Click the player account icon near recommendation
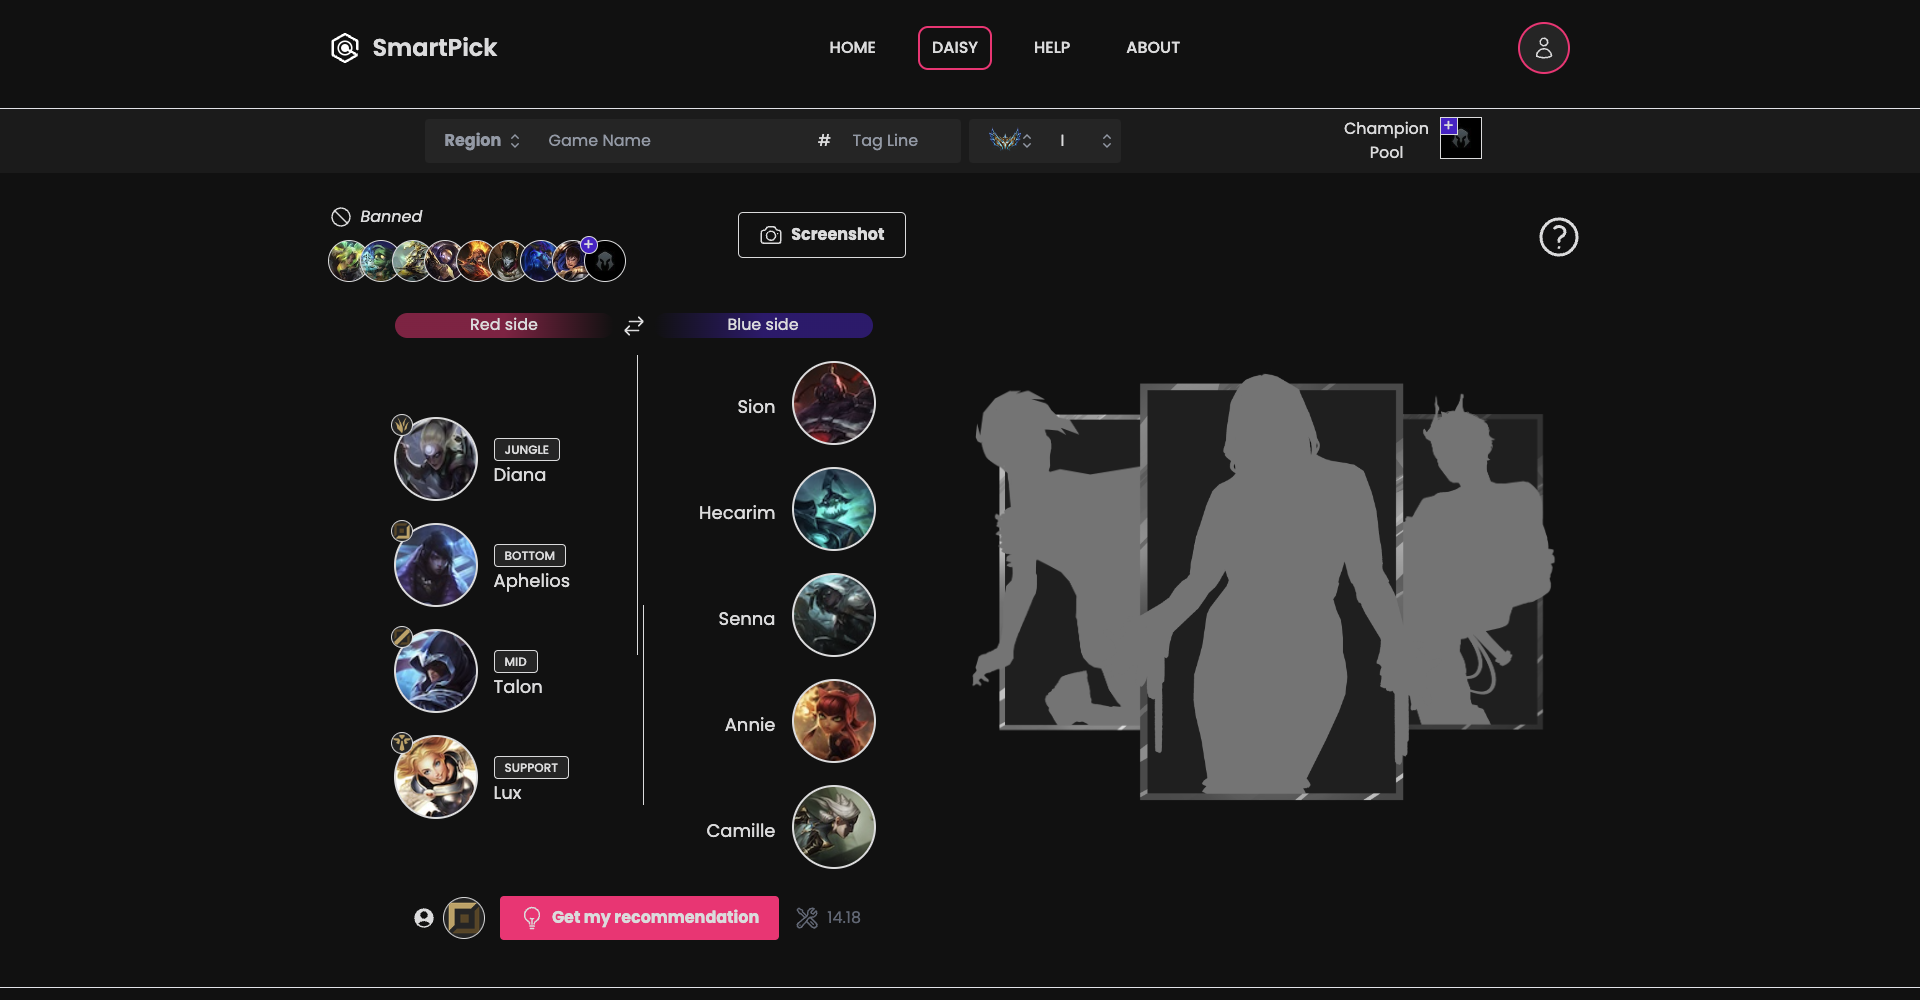Image resolution: width=1920 pixels, height=1000 pixels. click(424, 918)
